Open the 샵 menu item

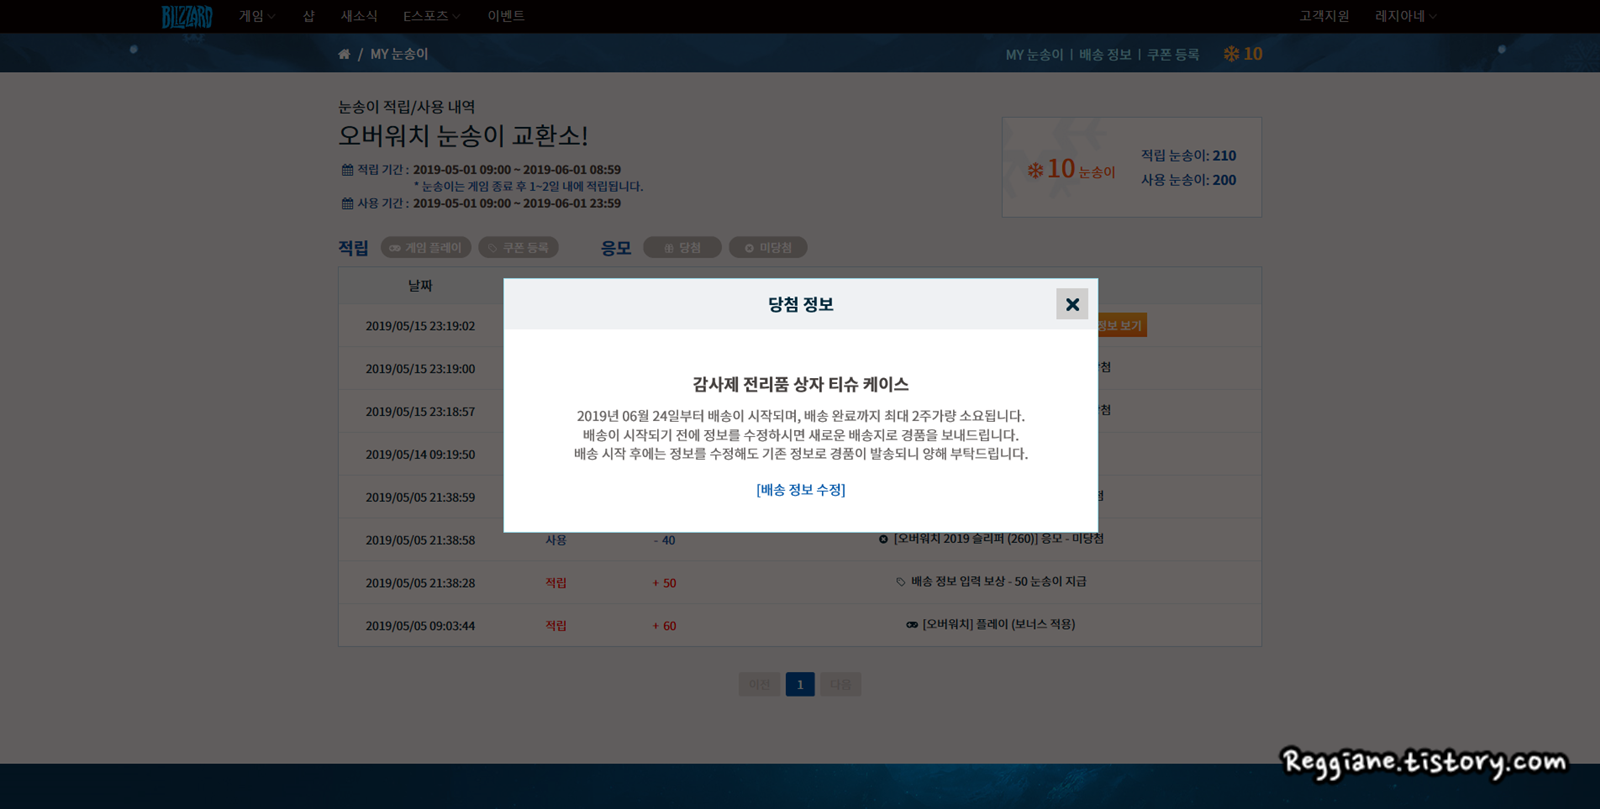point(309,16)
